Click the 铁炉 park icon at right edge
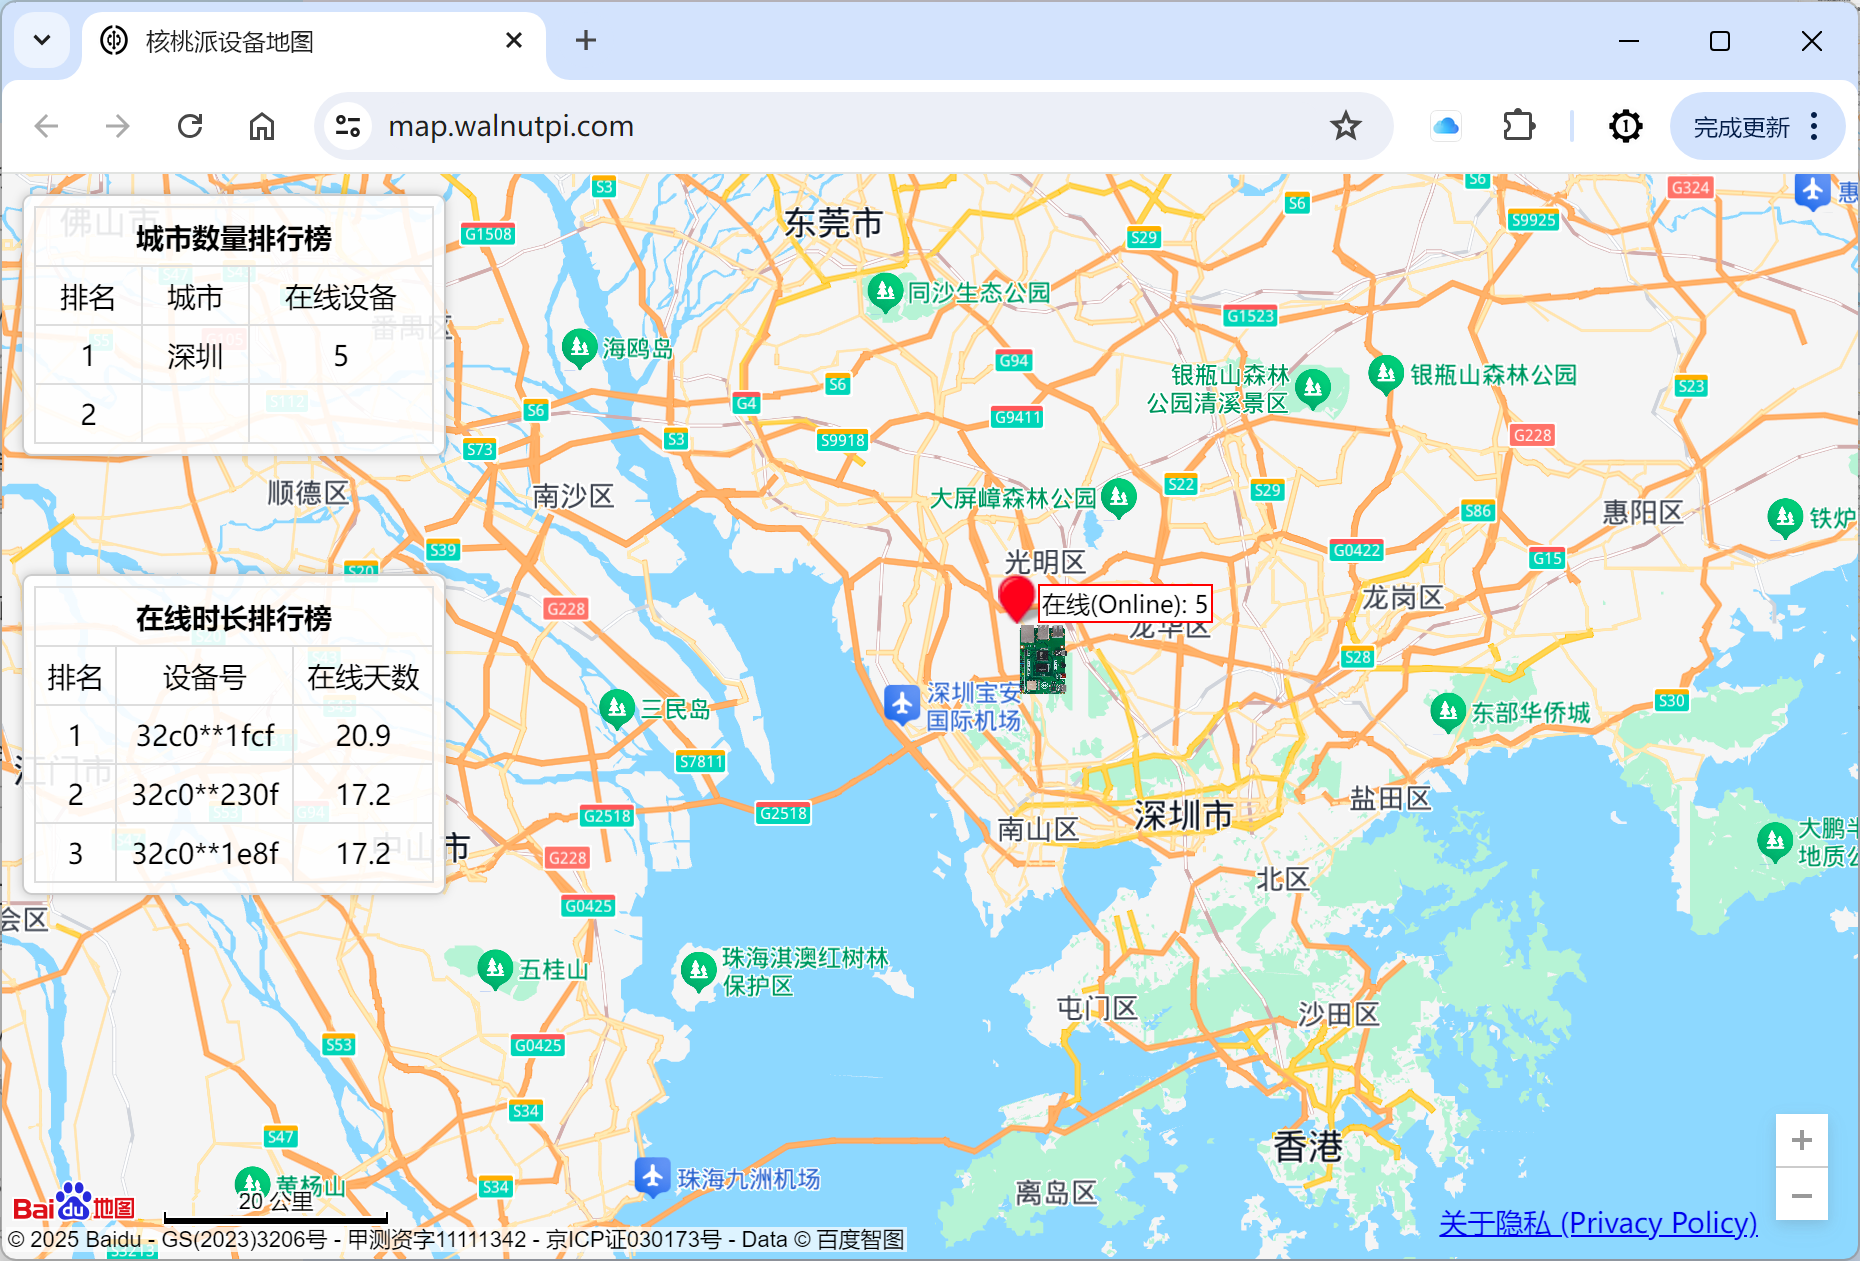The image size is (1860, 1261). click(x=1785, y=517)
